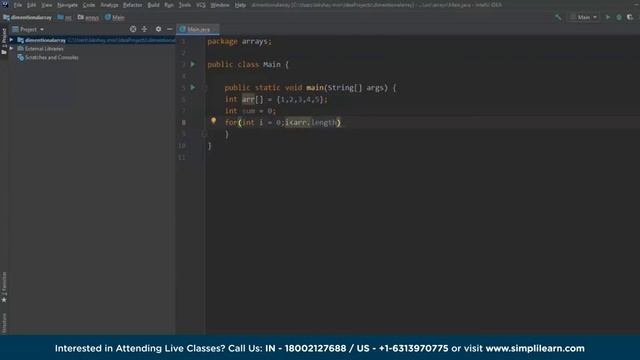Open the Tools menu
Screen dimensions: 640x360
184,5
